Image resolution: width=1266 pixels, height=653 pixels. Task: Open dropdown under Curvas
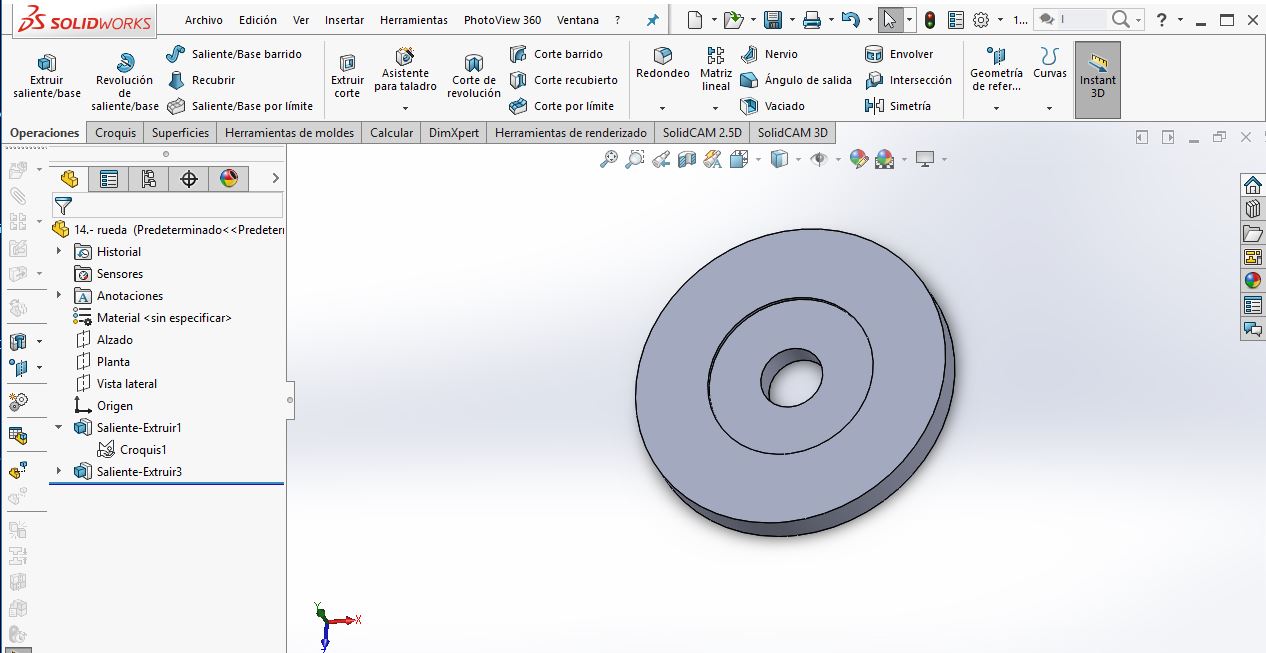[x=1049, y=108]
